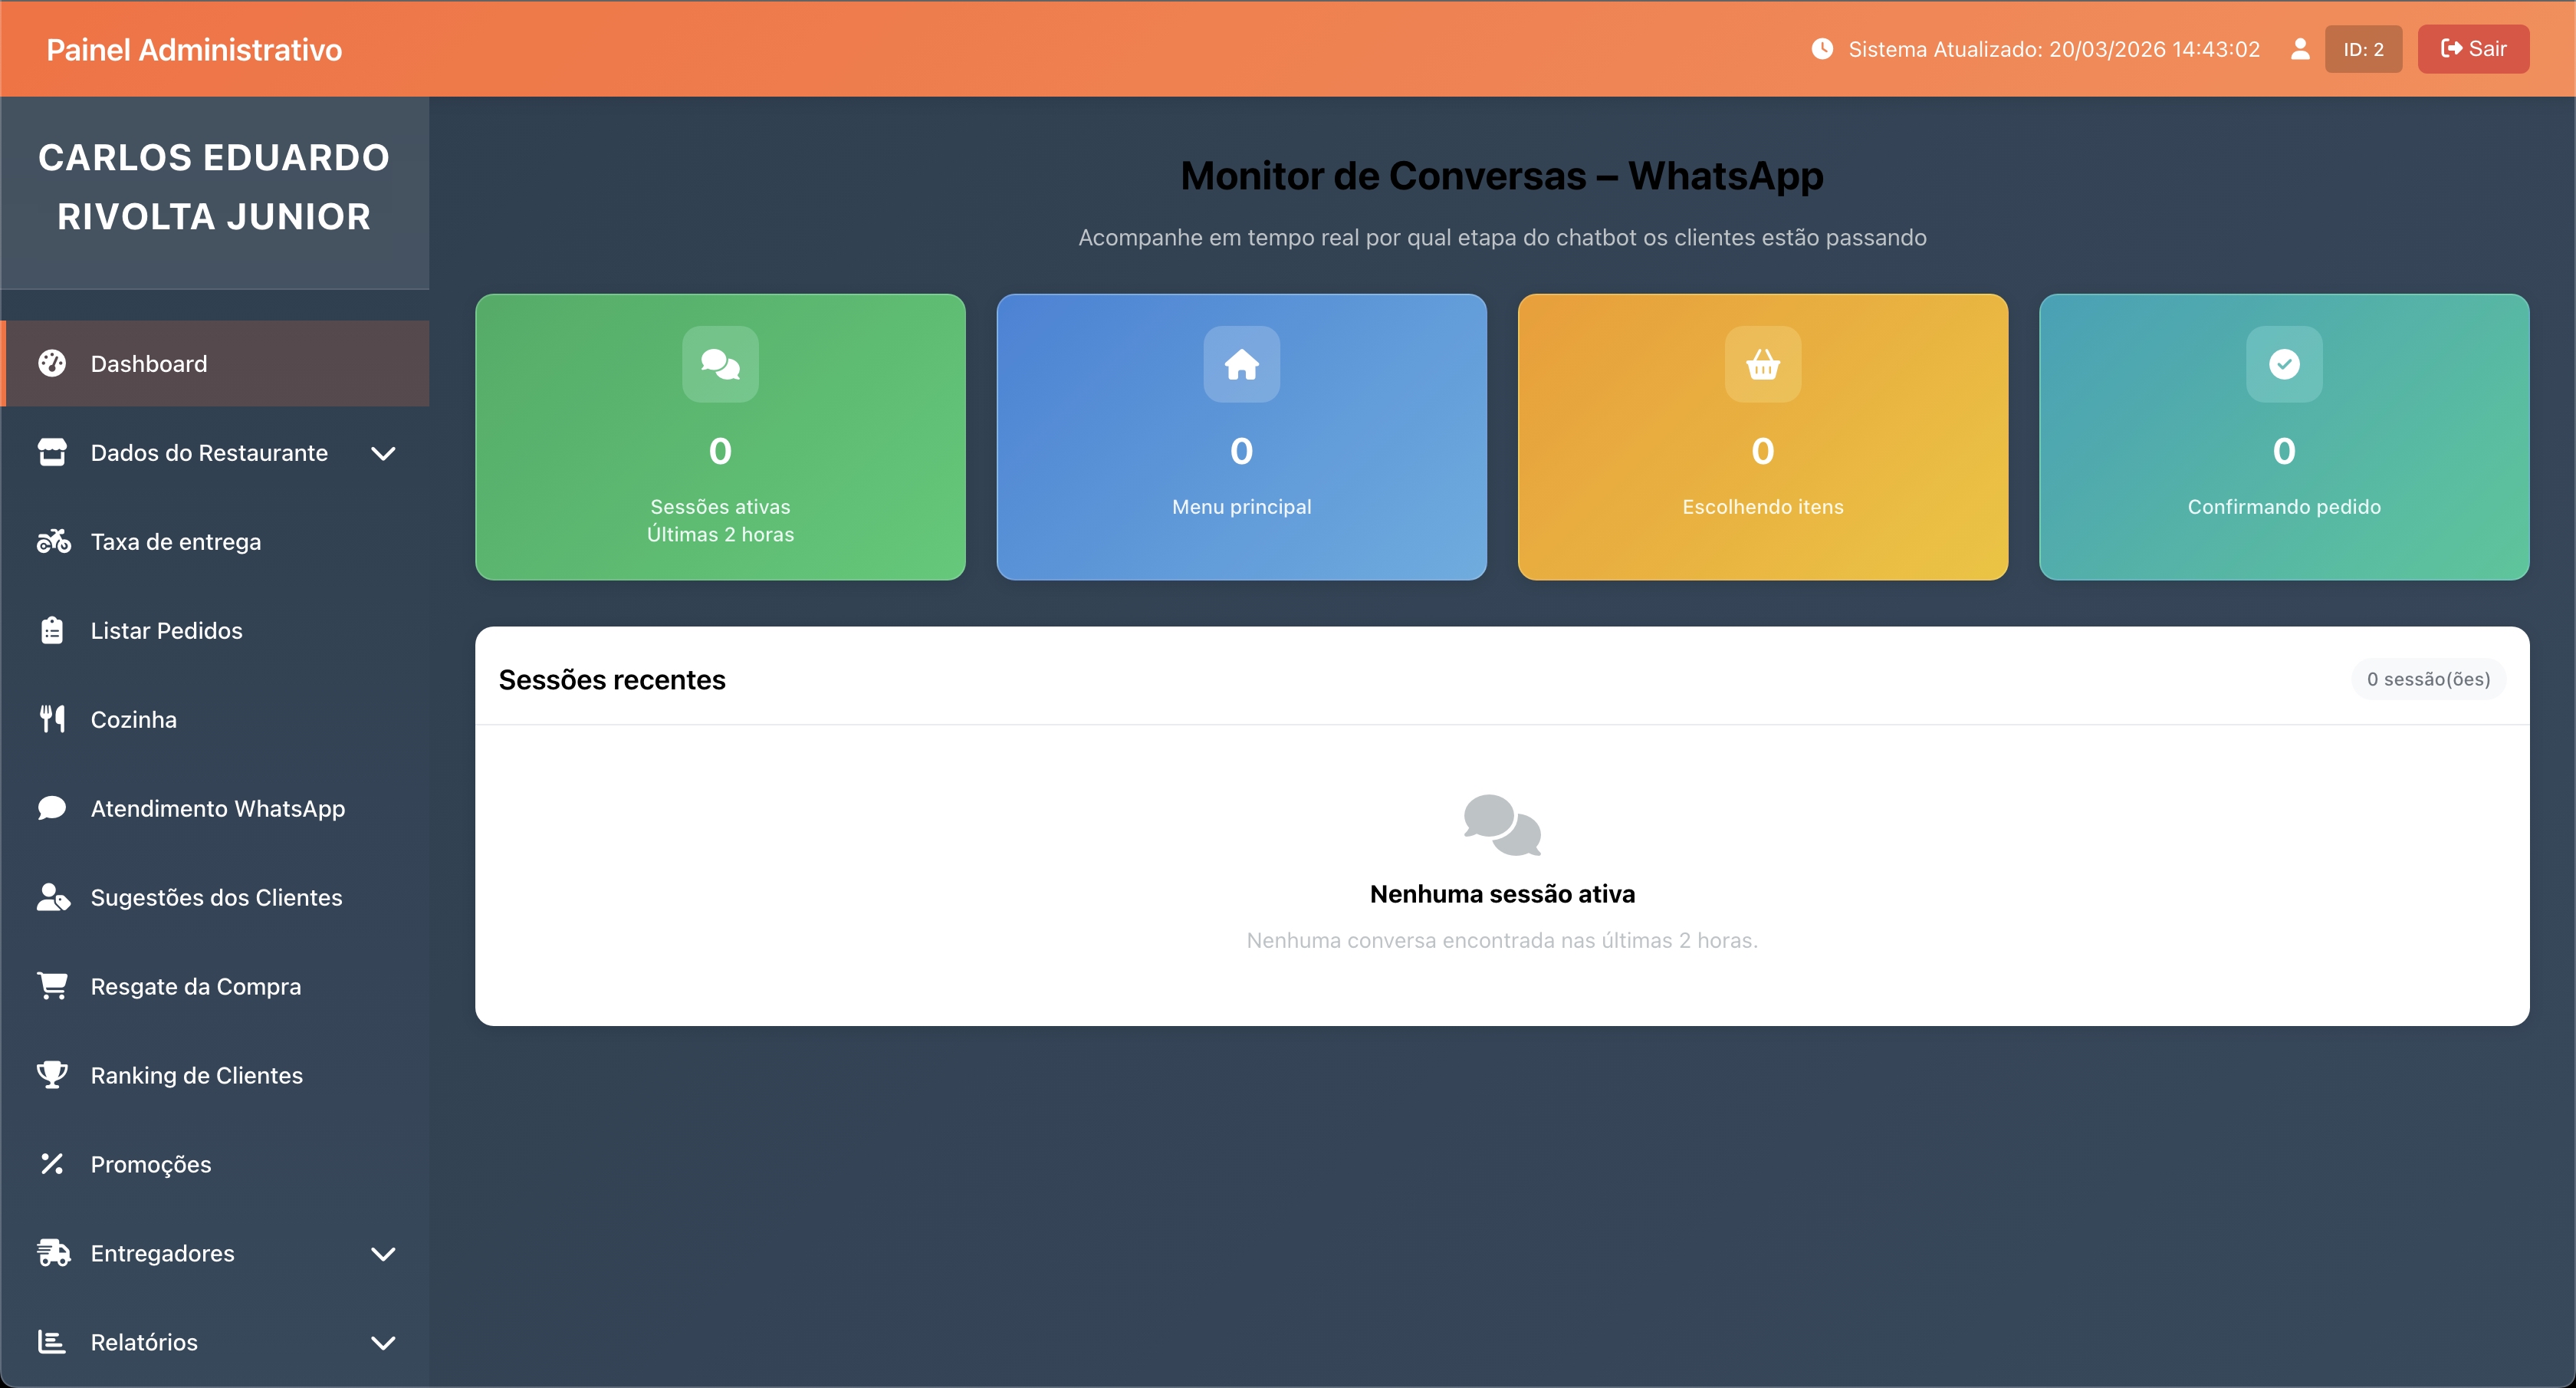This screenshot has width=2576, height=1388.
Task: Open the Sessões ativas green card
Action: pos(720,437)
